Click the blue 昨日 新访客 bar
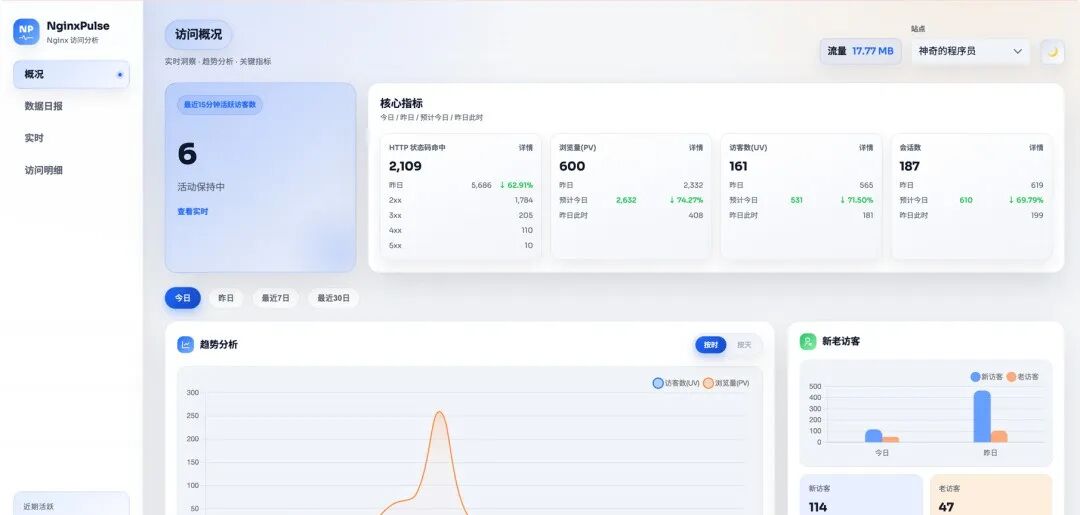This screenshot has height=515, width=1080. point(982,417)
